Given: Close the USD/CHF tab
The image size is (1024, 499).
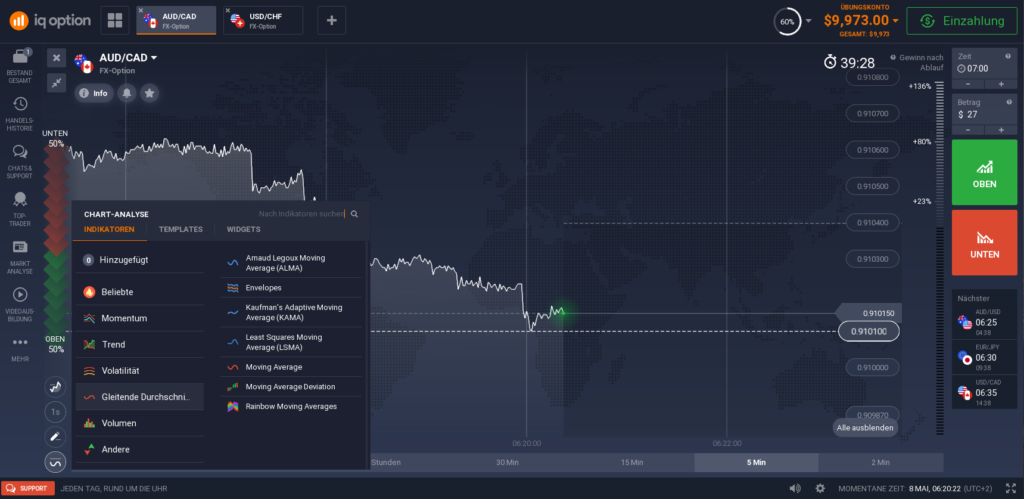Looking at the screenshot, I should 227,10.
